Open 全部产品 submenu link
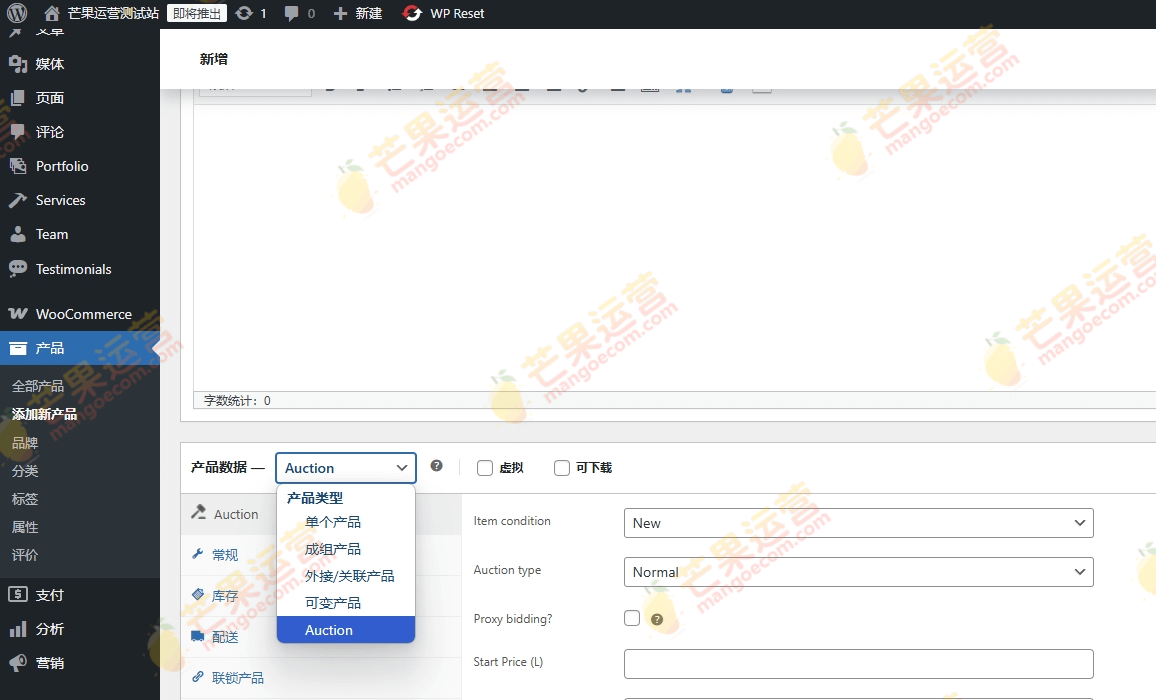The height and width of the screenshot is (700, 1156). click(x=38, y=386)
